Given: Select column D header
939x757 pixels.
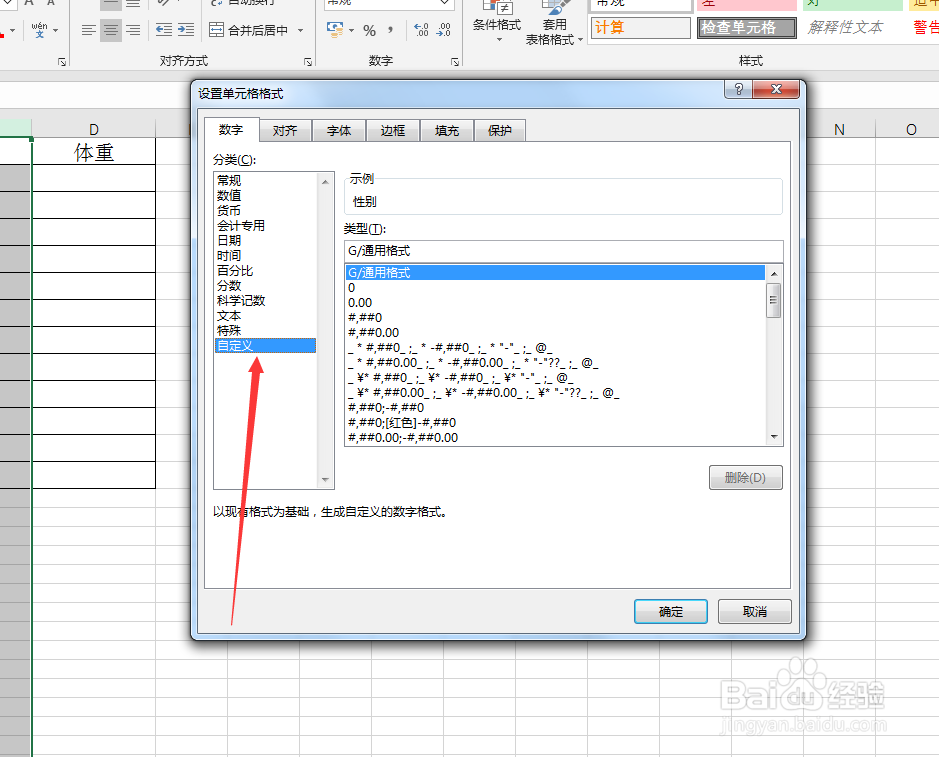Looking at the screenshot, I should pyautogui.click(x=93, y=129).
